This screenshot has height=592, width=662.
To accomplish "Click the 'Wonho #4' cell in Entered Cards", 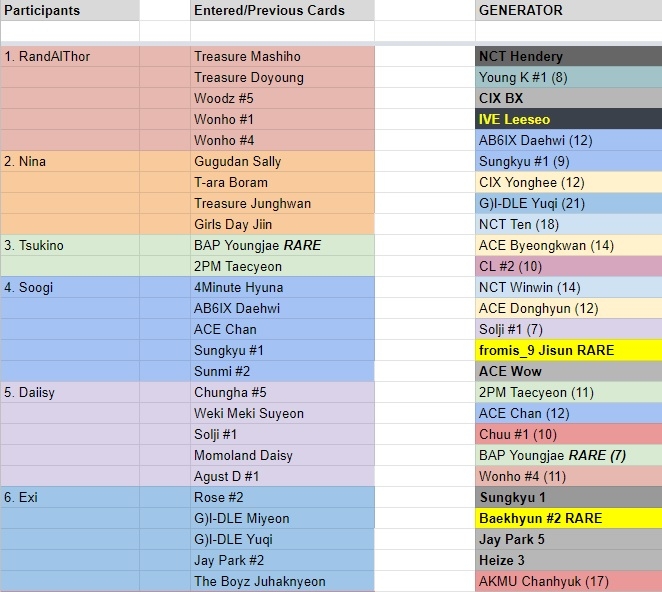I will pyautogui.click(x=282, y=140).
